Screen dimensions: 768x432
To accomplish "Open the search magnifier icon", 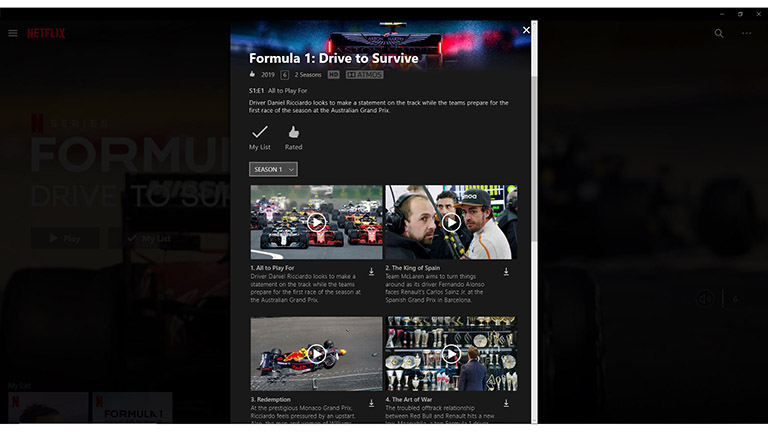I will point(719,33).
